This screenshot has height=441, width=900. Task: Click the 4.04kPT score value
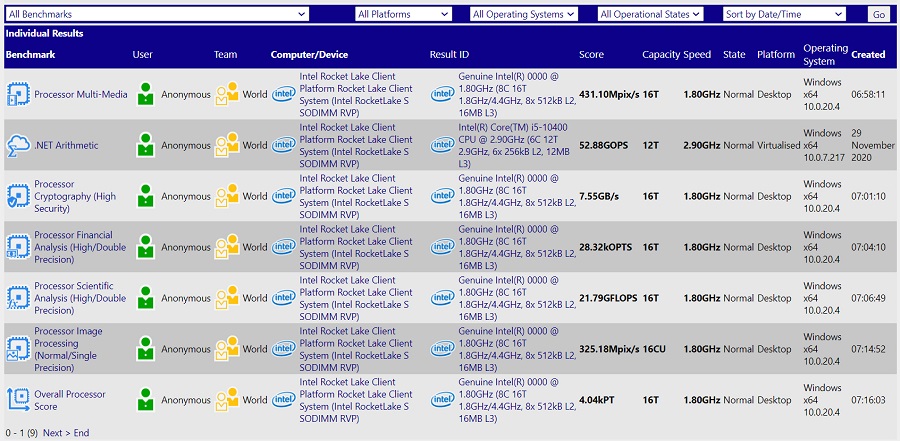(x=596, y=400)
